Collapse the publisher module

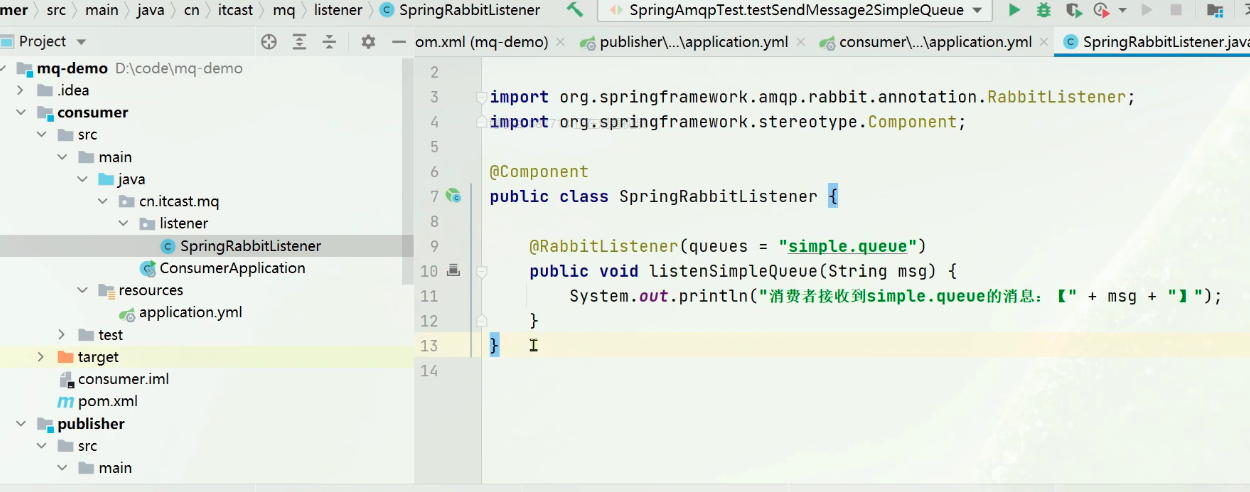20,424
